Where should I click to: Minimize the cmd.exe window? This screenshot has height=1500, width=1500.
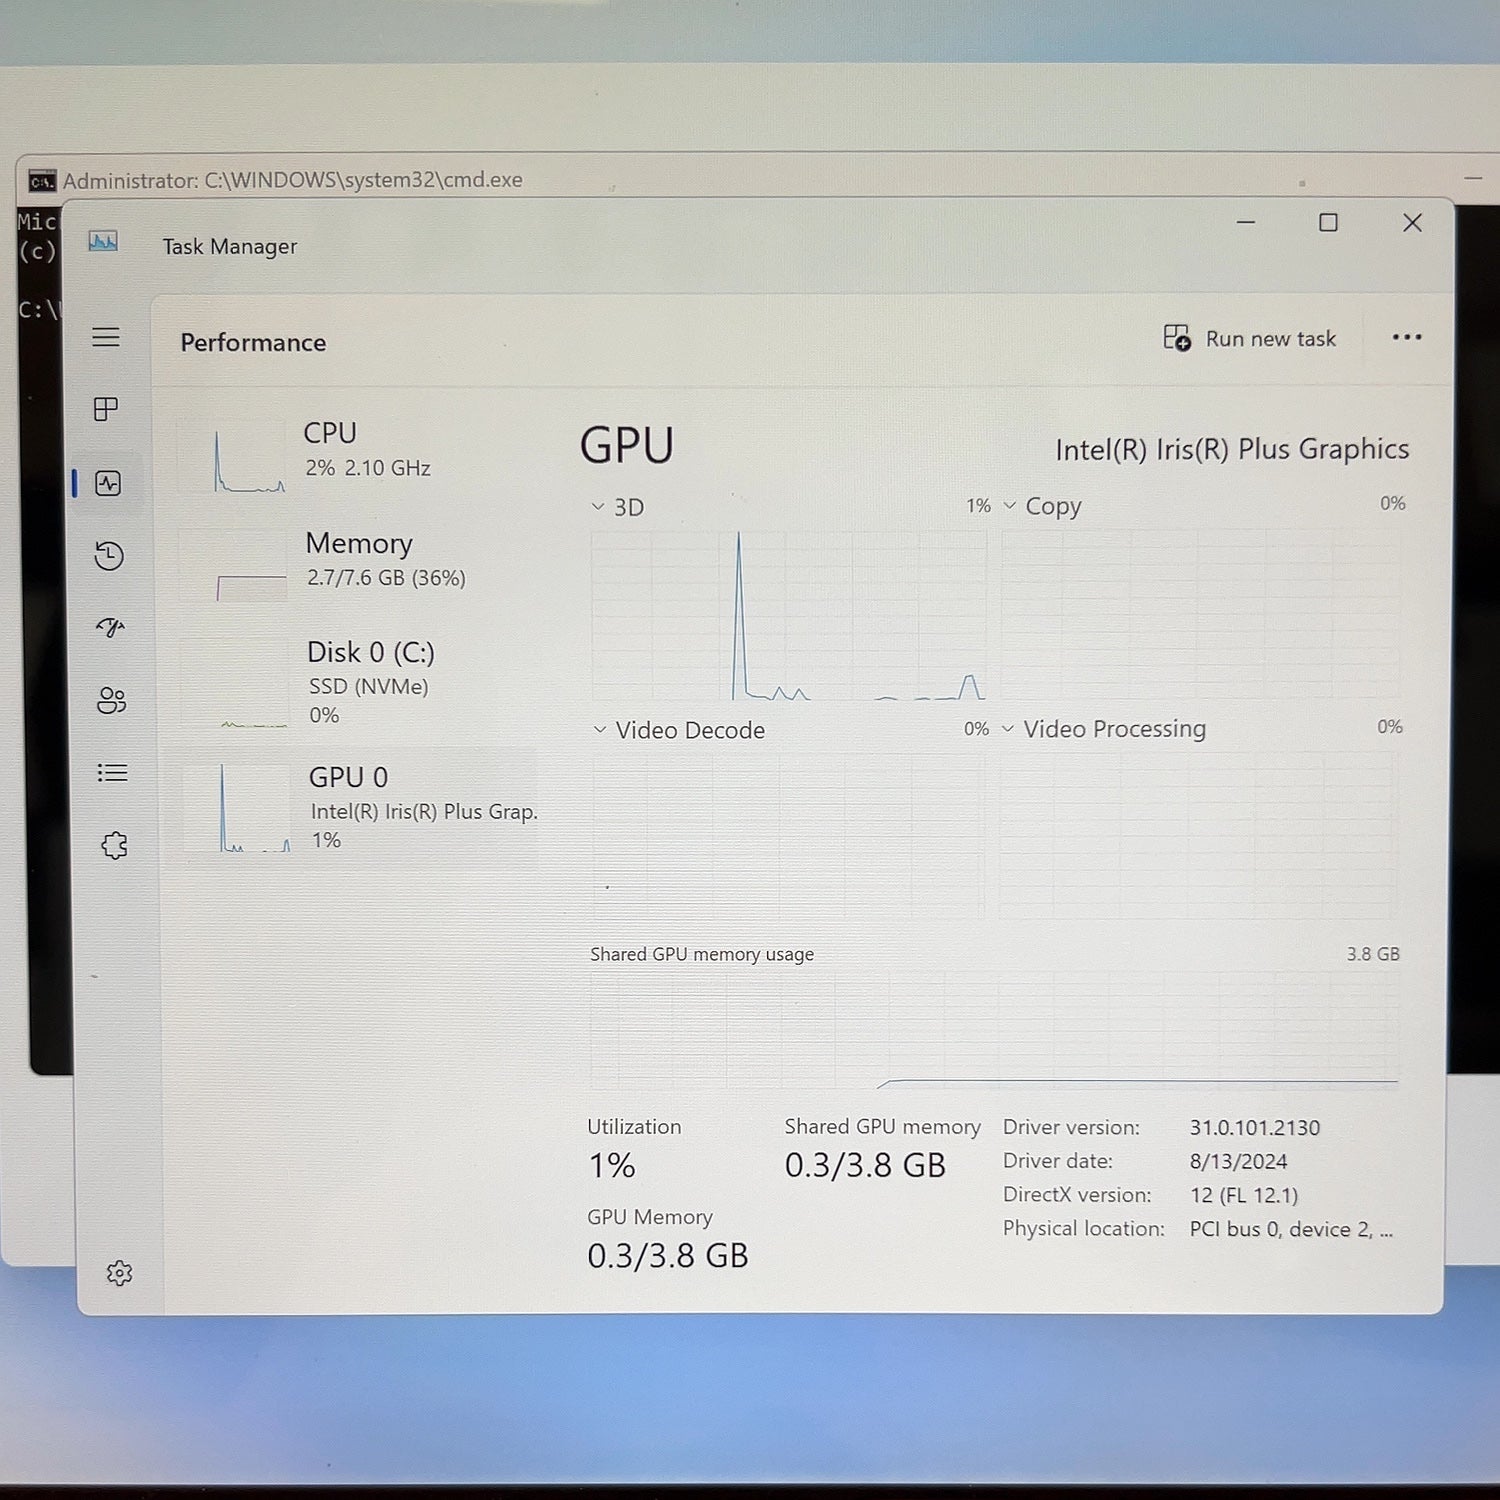click(x=1473, y=178)
